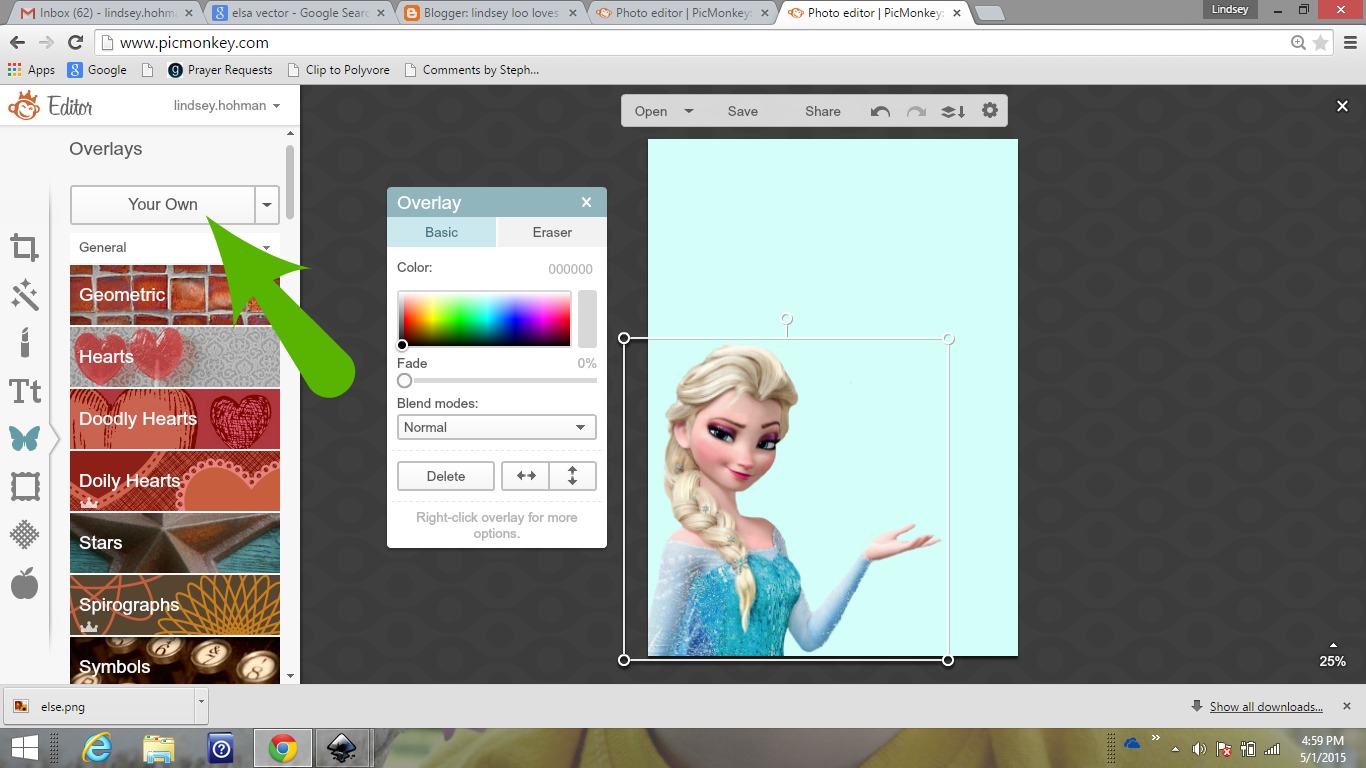Screen dimensions: 1366x768
Task: Click the Your Own overlay button
Action: click(x=163, y=204)
